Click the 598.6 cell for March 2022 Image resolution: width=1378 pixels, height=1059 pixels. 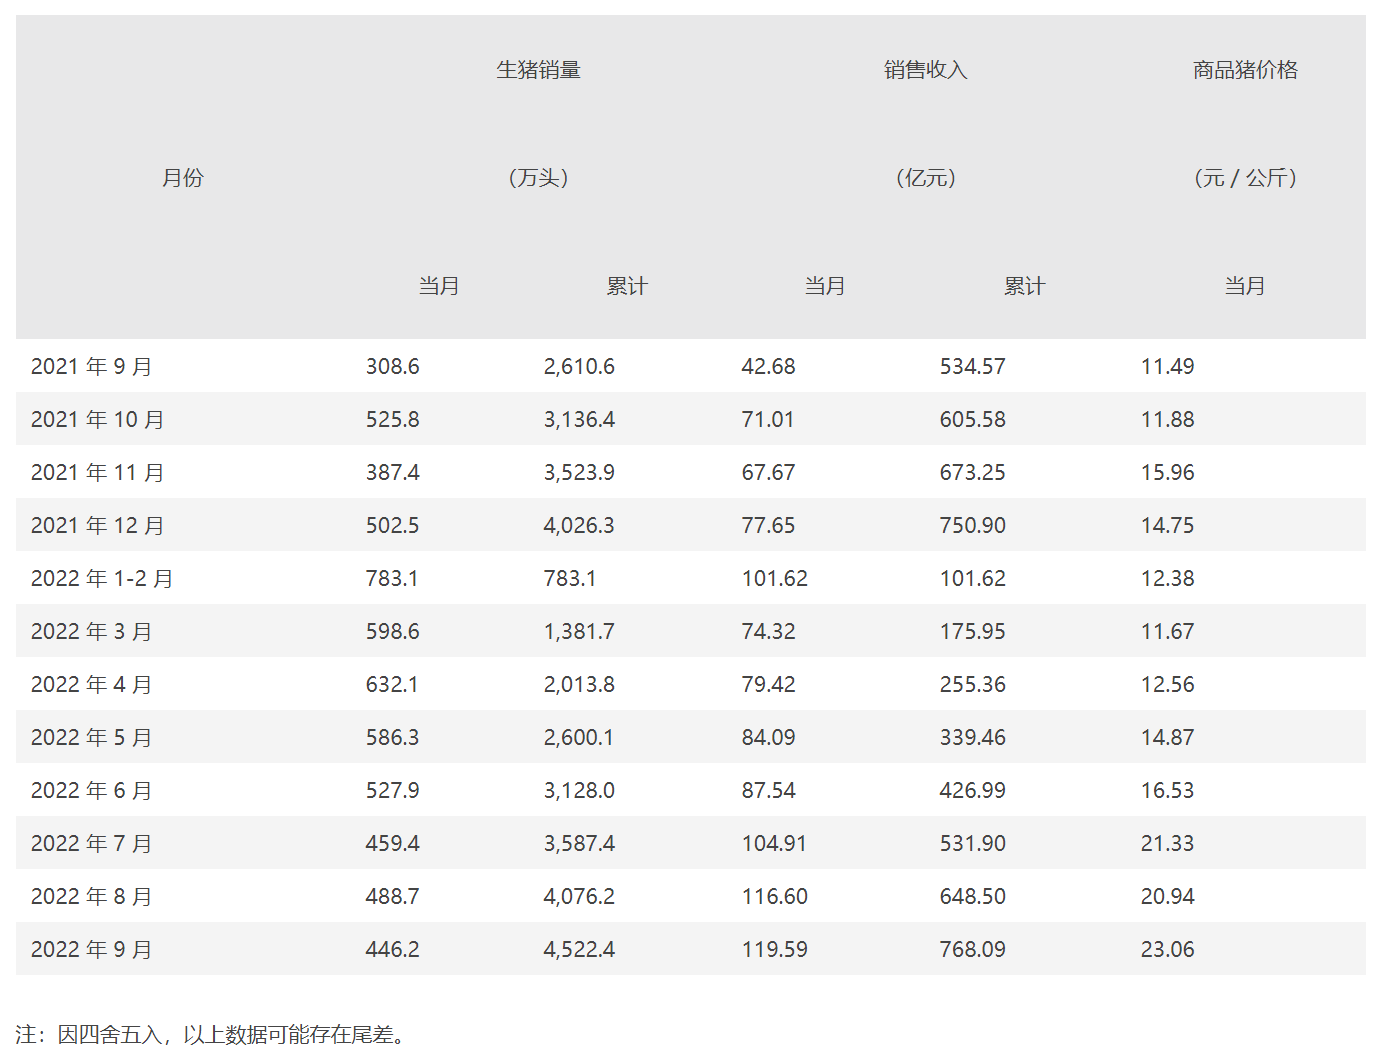[392, 632]
